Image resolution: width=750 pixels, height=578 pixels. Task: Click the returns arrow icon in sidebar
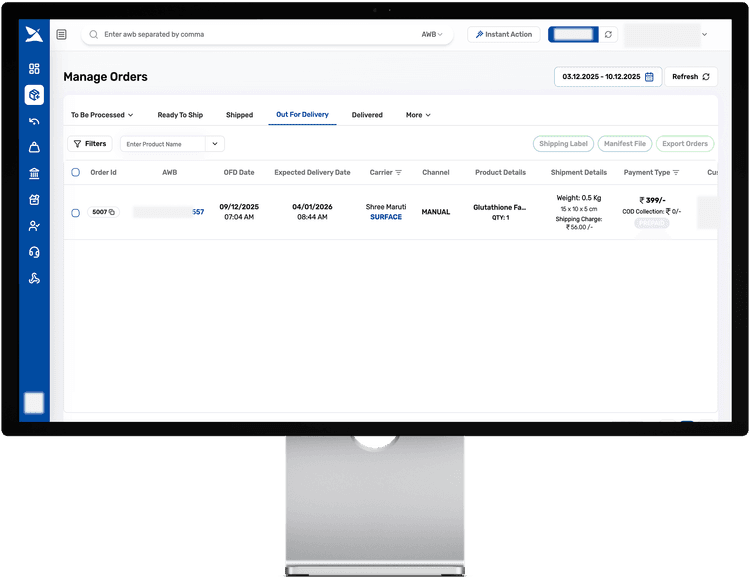point(34,121)
